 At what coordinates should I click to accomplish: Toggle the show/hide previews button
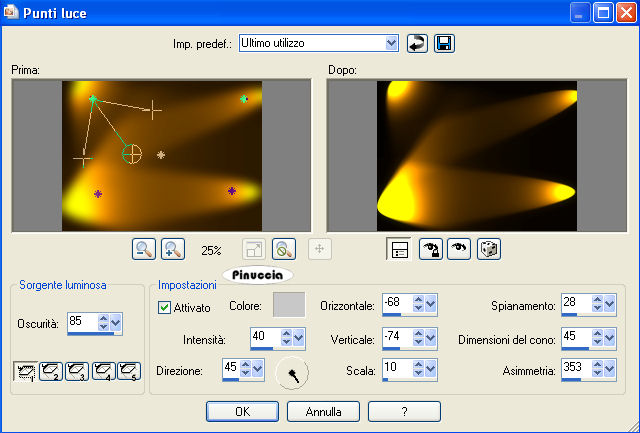(399, 249)
